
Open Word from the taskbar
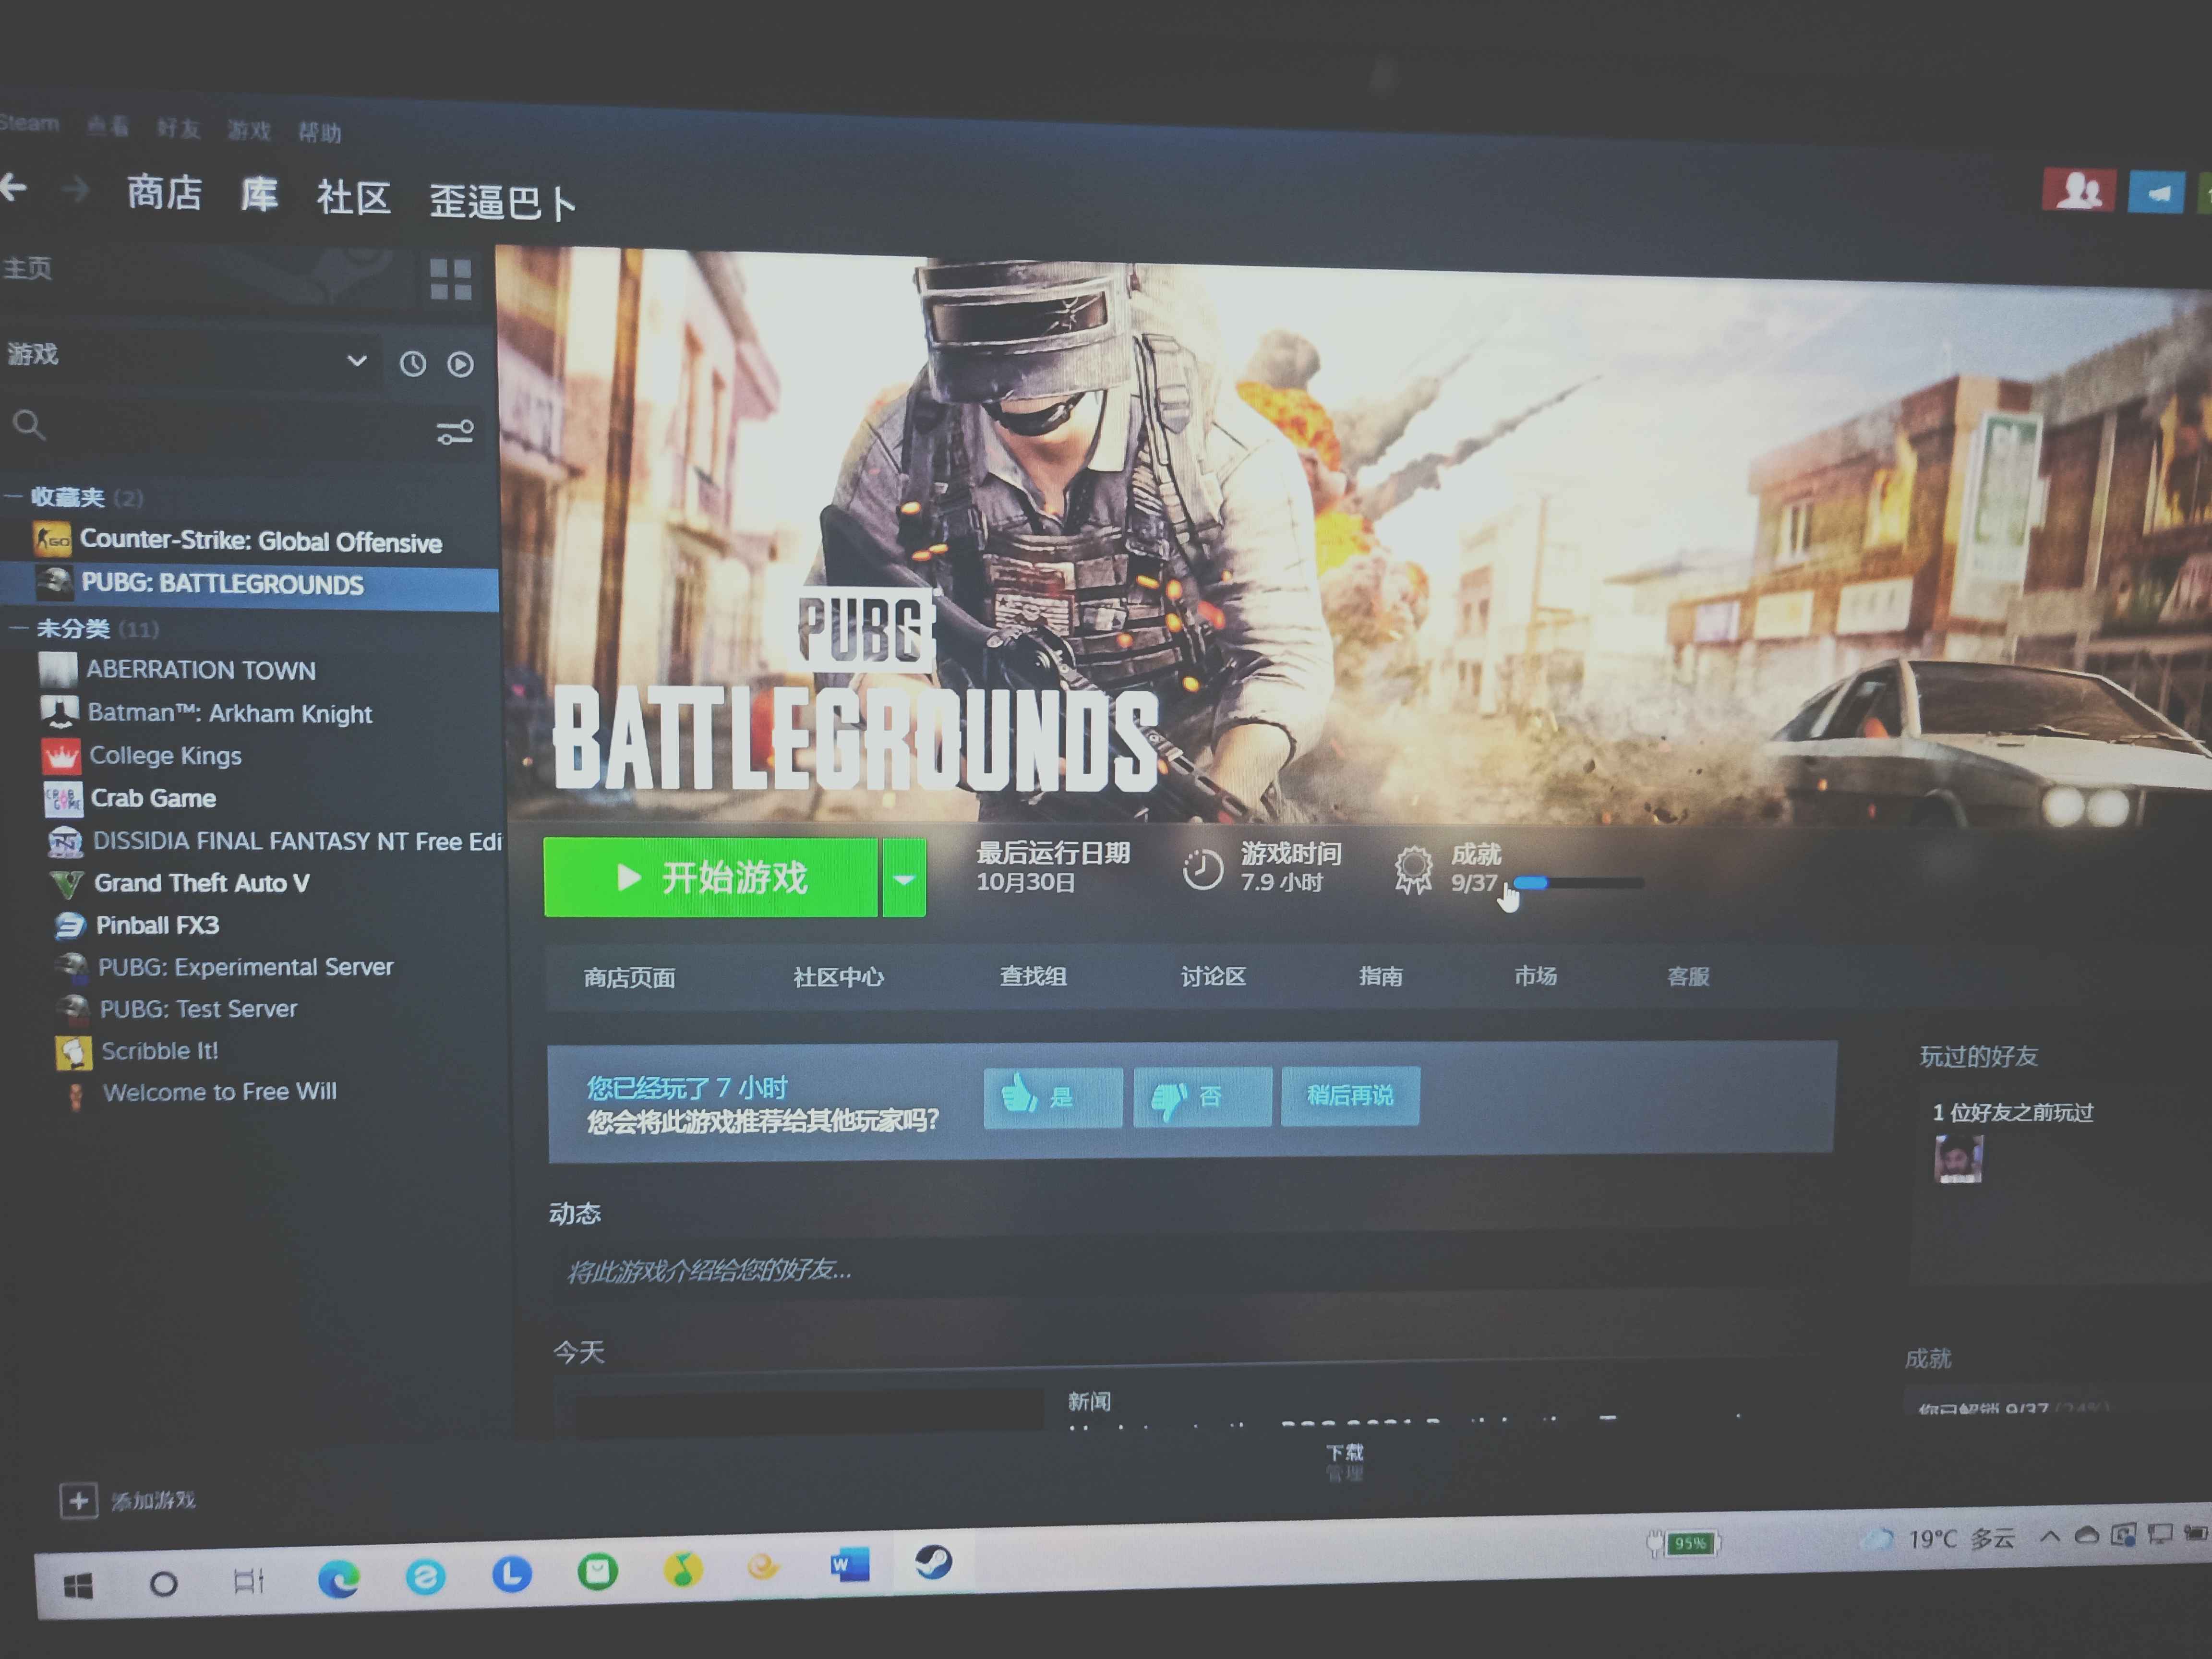849,1565
